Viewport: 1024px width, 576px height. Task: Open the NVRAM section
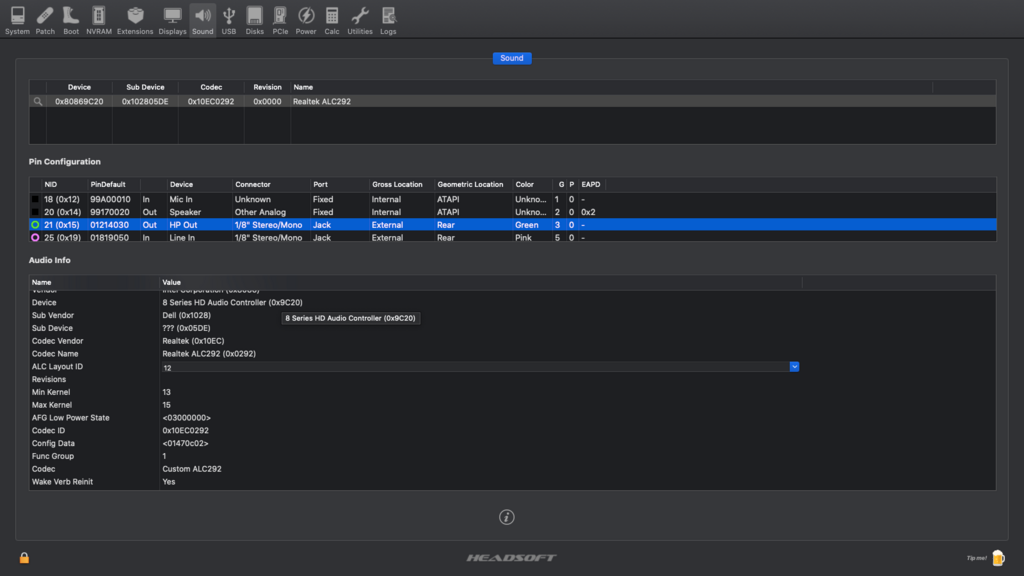99,19
